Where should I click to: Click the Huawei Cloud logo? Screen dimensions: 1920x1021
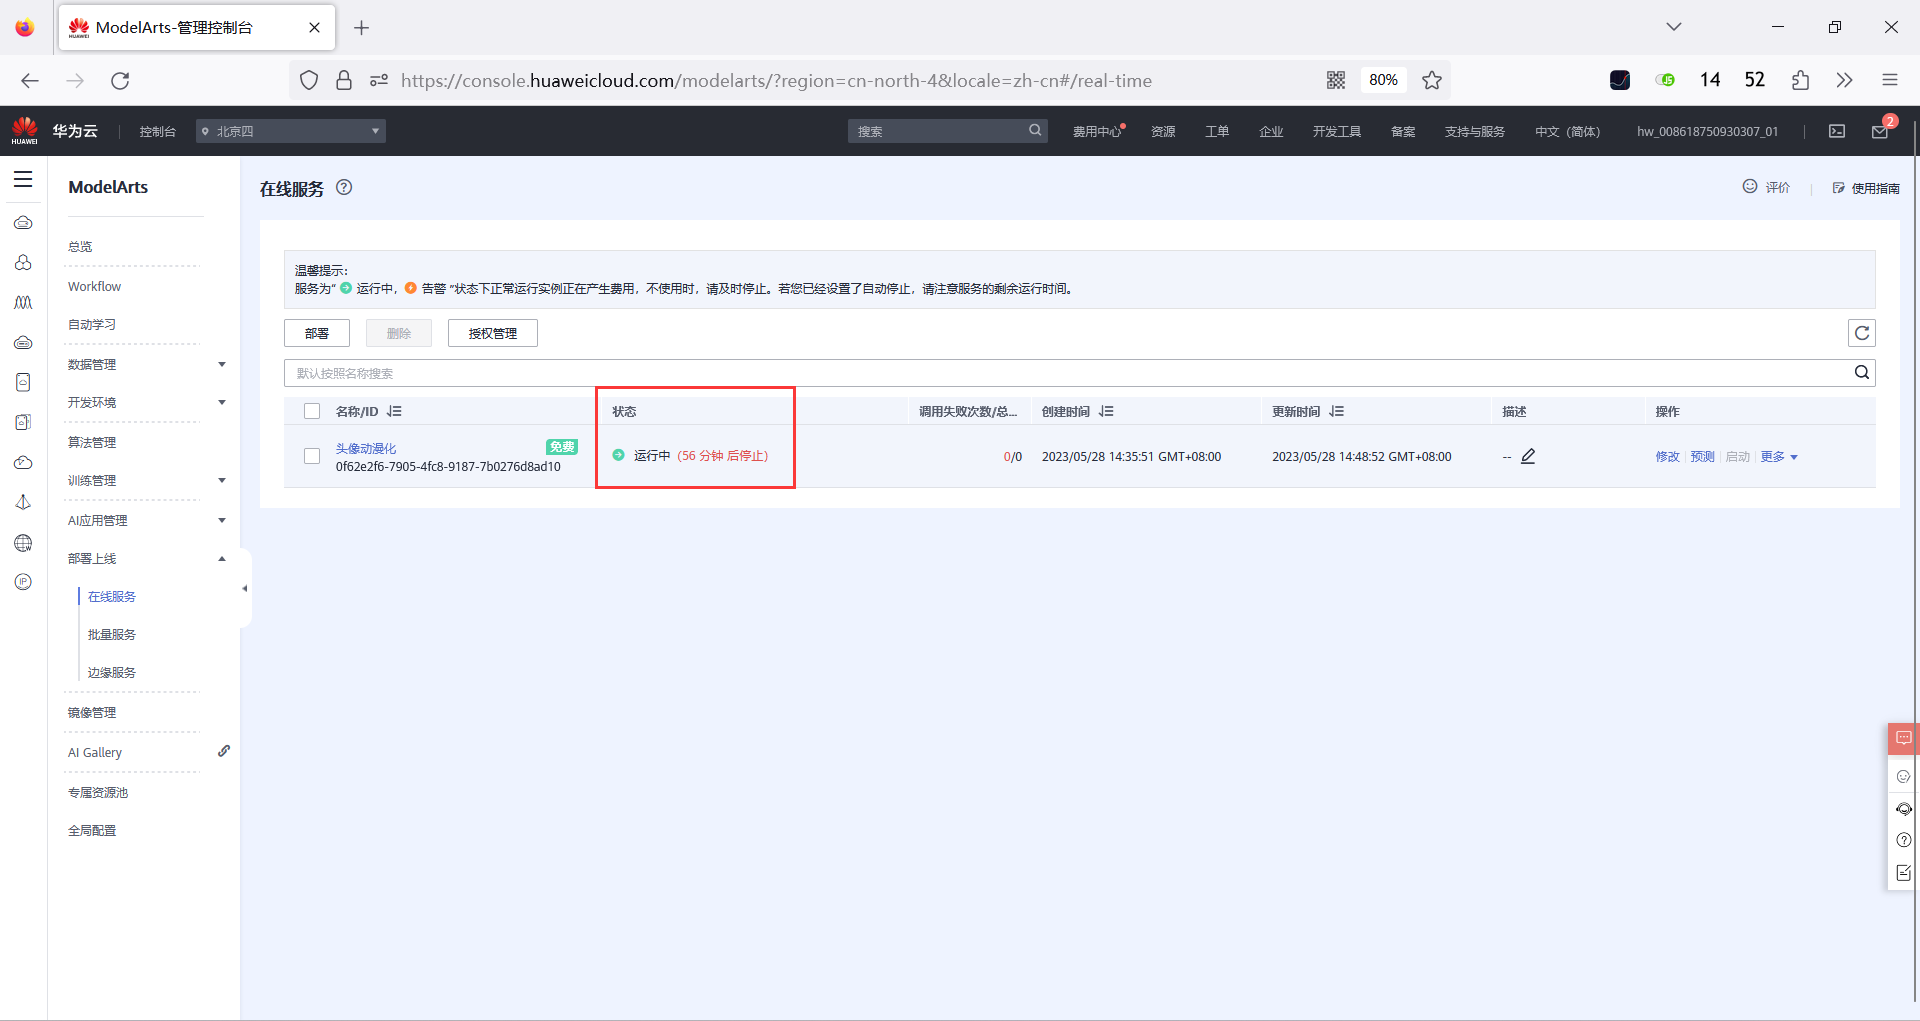(x=25, y=130)
